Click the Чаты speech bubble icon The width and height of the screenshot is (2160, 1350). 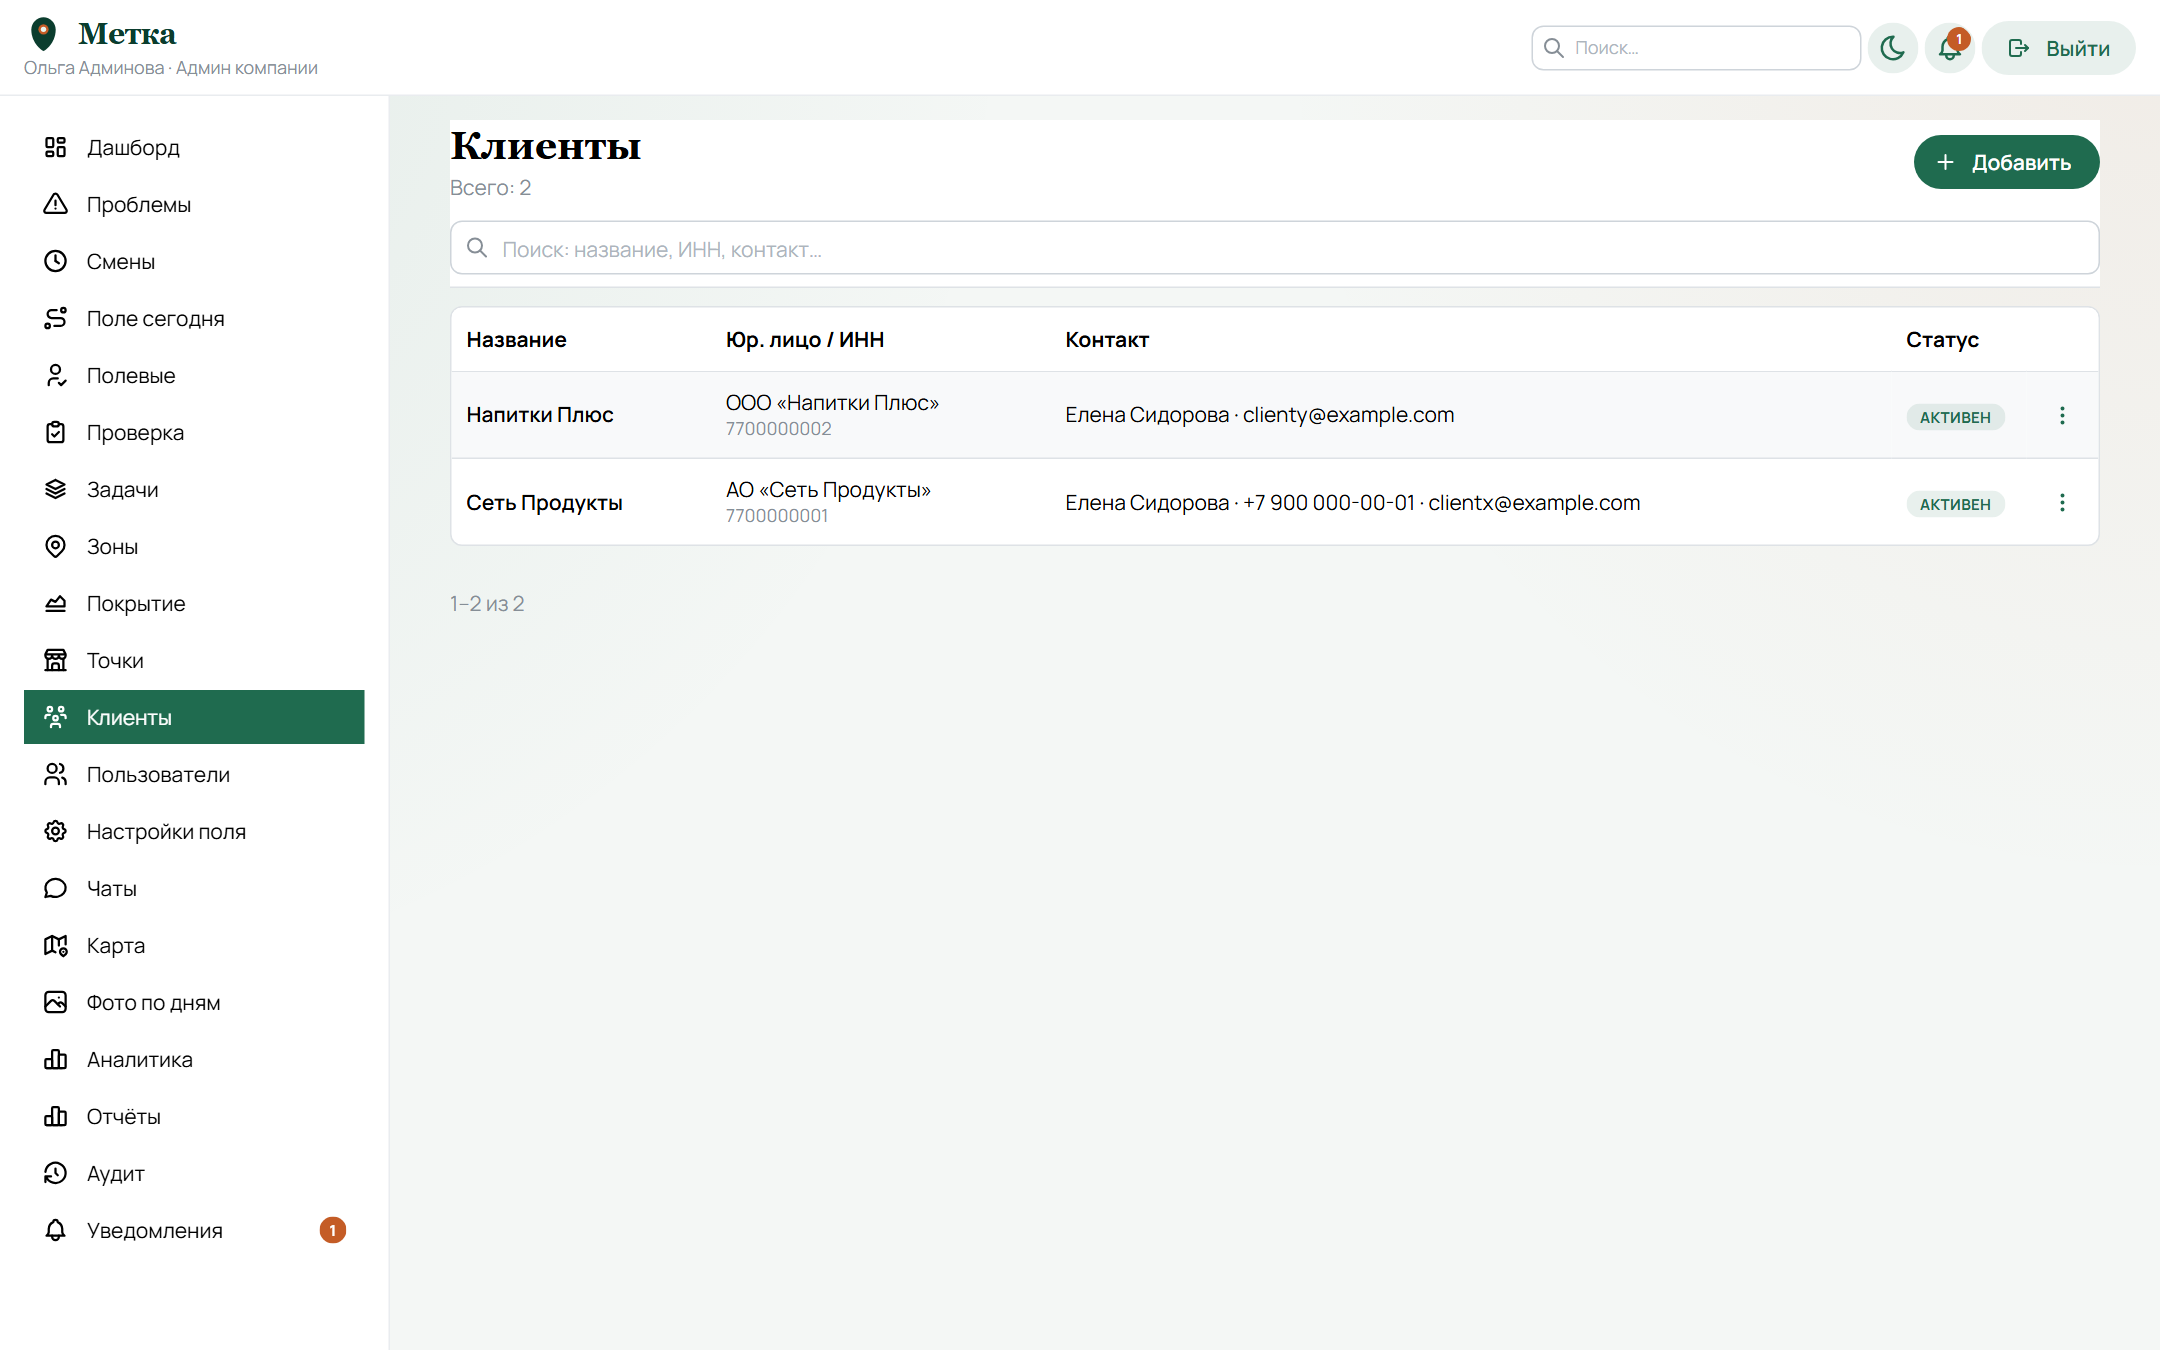(x=56, y=888)
